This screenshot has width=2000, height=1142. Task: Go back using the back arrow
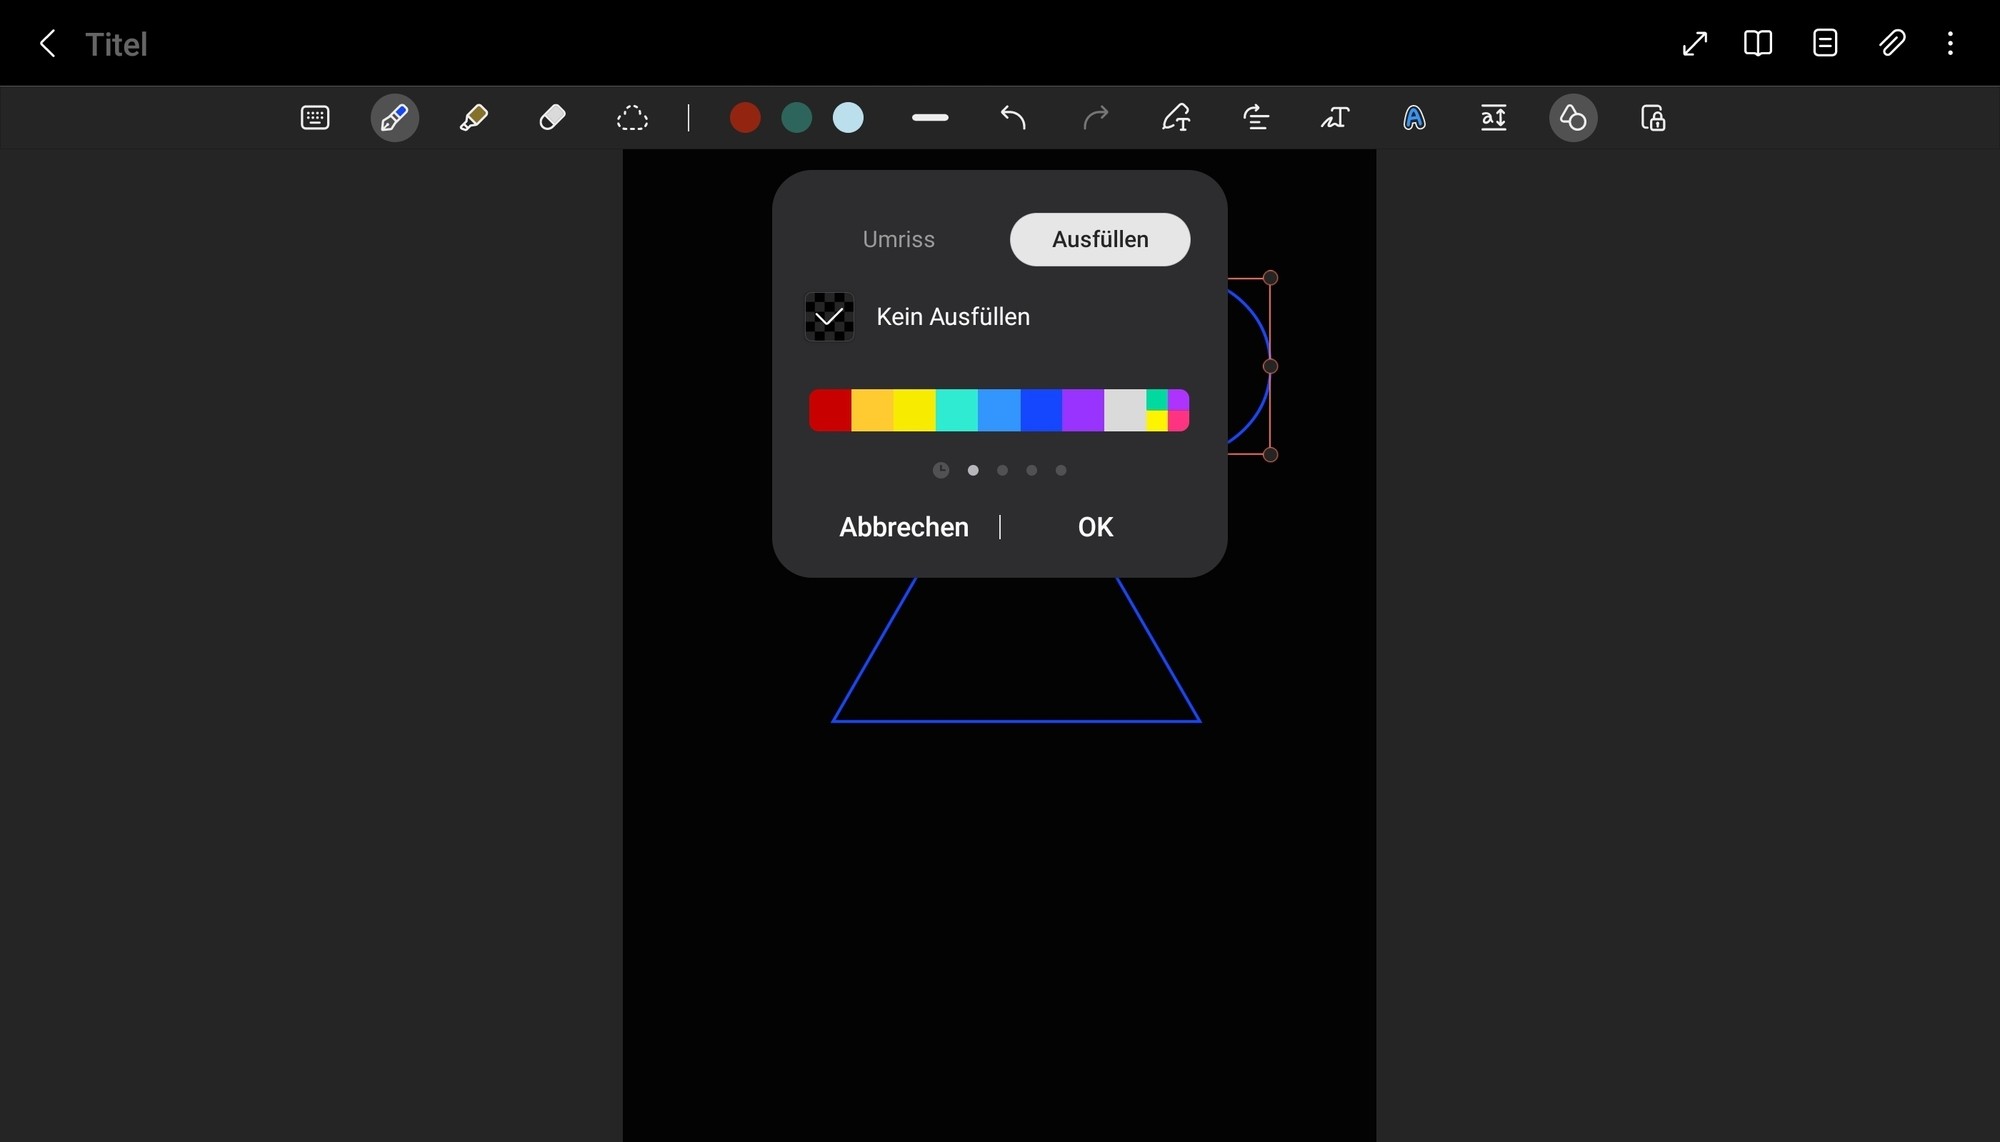click(x=47, y=43)
